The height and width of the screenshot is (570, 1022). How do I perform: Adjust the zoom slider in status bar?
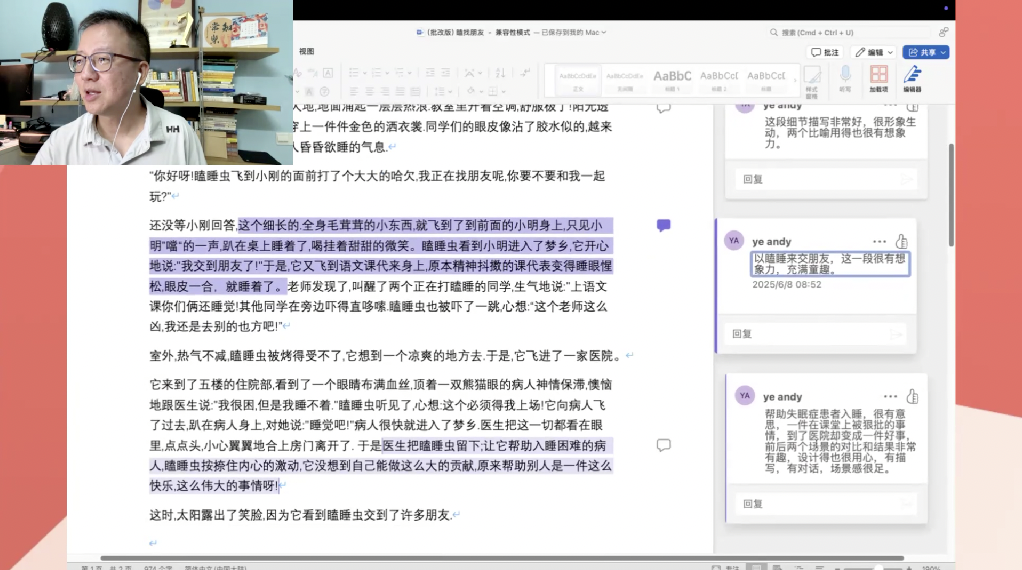pyautogui.click(x=880, y=566)
